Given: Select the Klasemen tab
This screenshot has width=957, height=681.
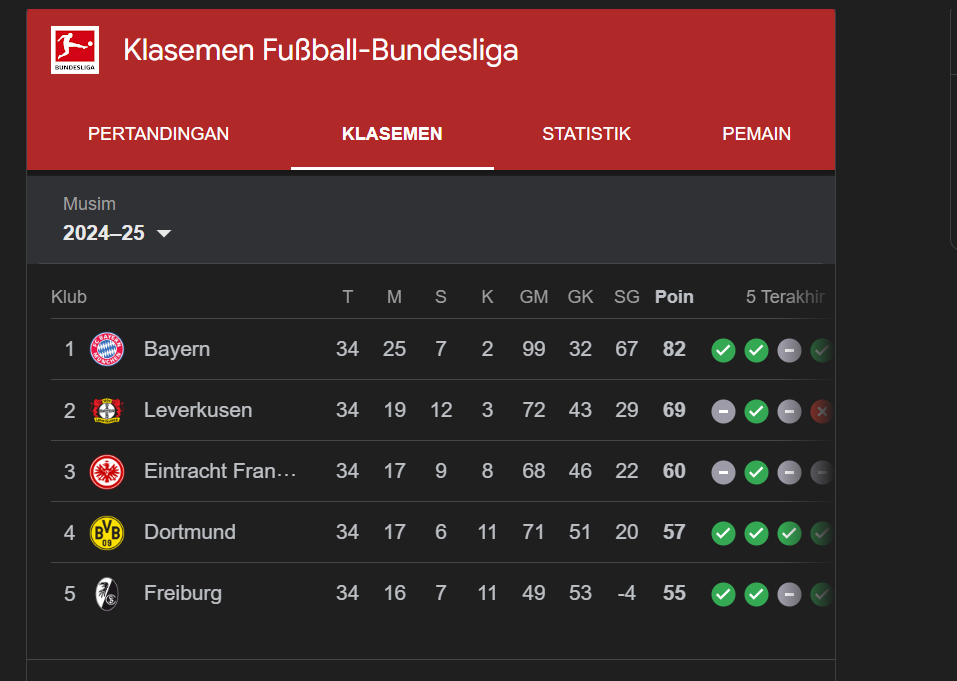Looking at the screenshot, I should point(392,134).
